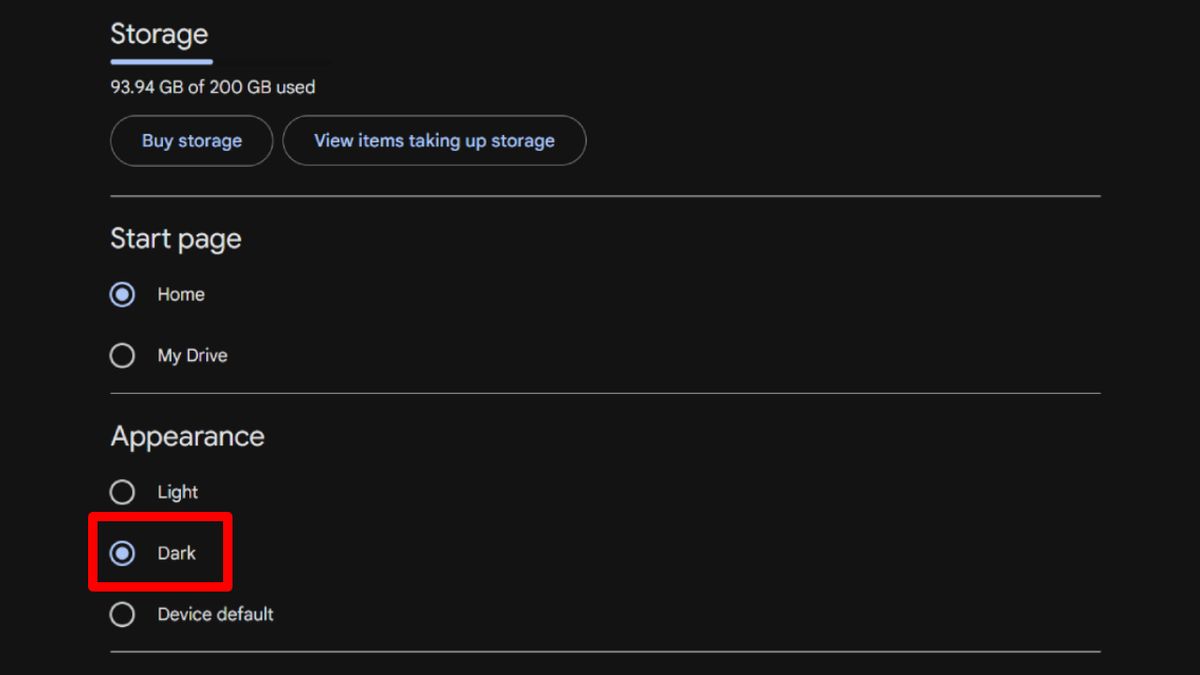Select the Dark appearance option

[x=122, y=551]
